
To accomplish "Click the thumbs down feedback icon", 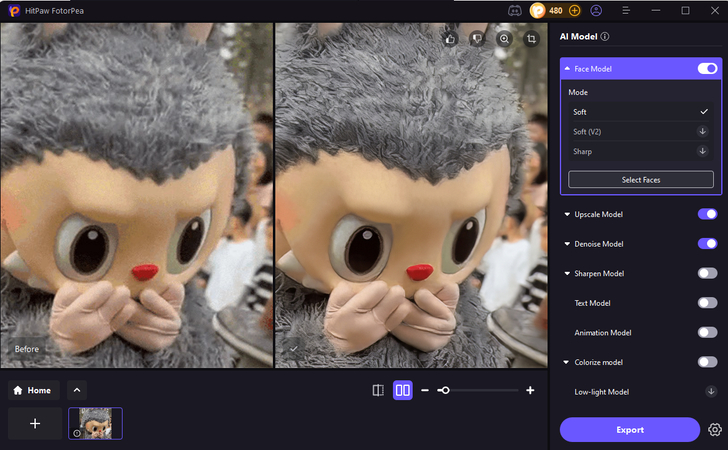I will [x=477, y=39].
